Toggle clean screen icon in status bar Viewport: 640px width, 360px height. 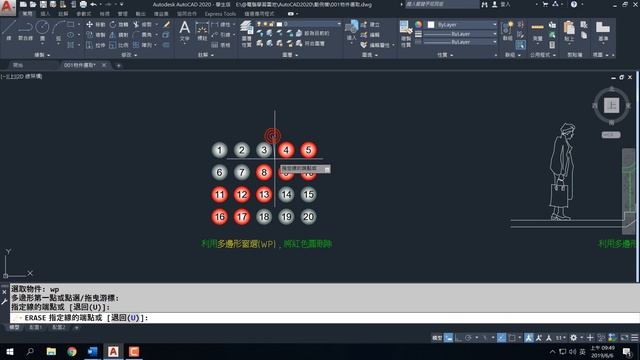624,338
